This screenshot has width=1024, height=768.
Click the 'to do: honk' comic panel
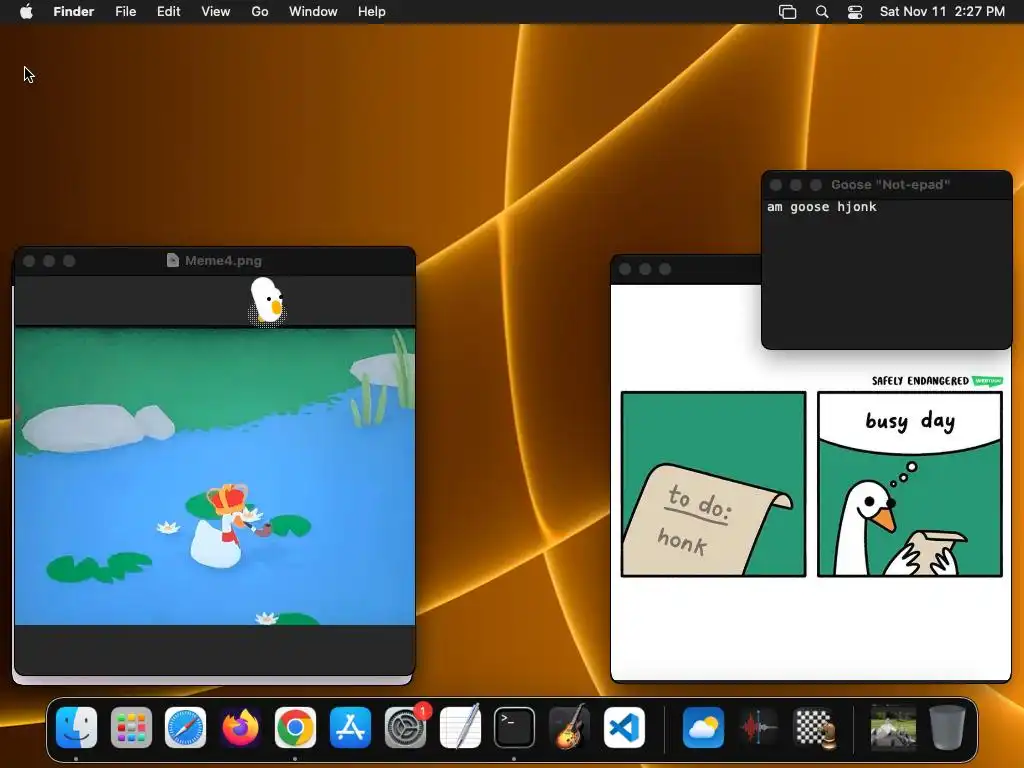714,484
